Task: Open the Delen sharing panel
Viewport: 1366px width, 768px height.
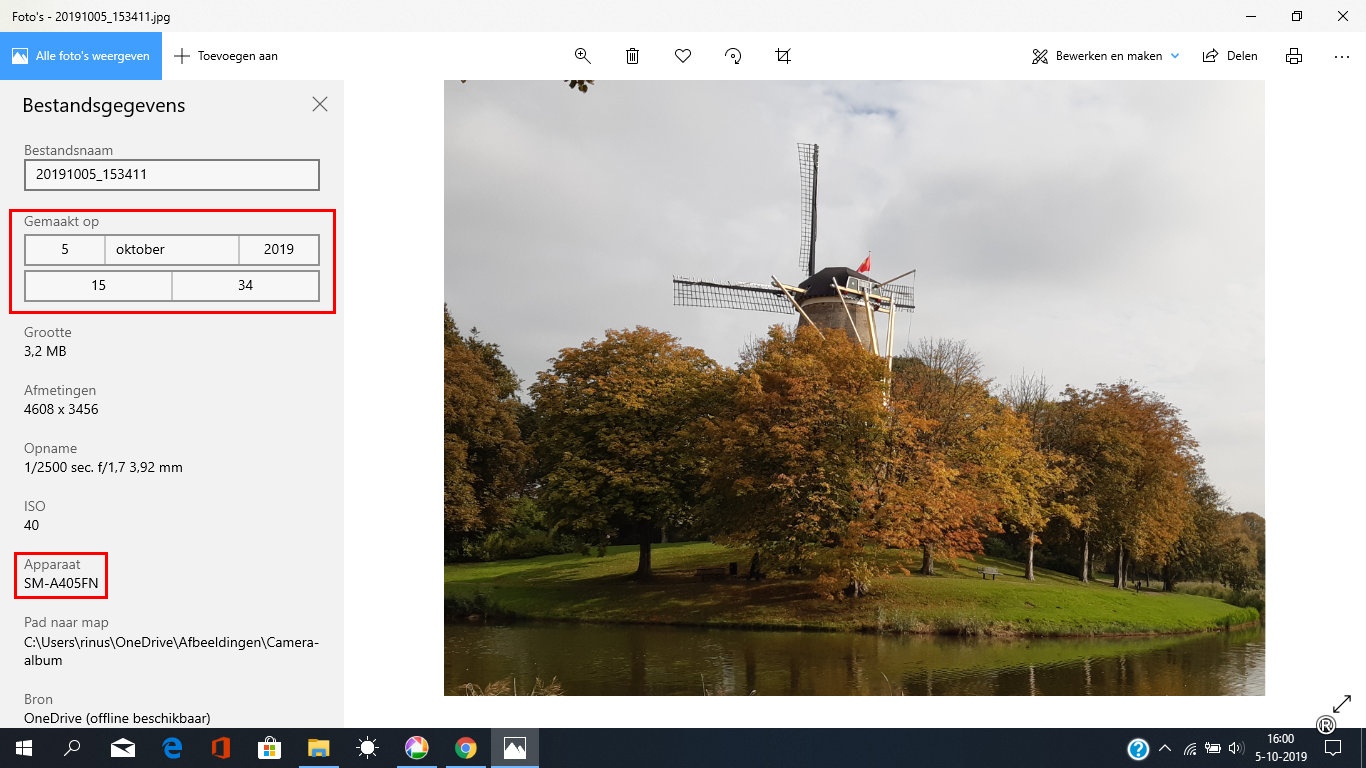Action: coord(1229,56)
